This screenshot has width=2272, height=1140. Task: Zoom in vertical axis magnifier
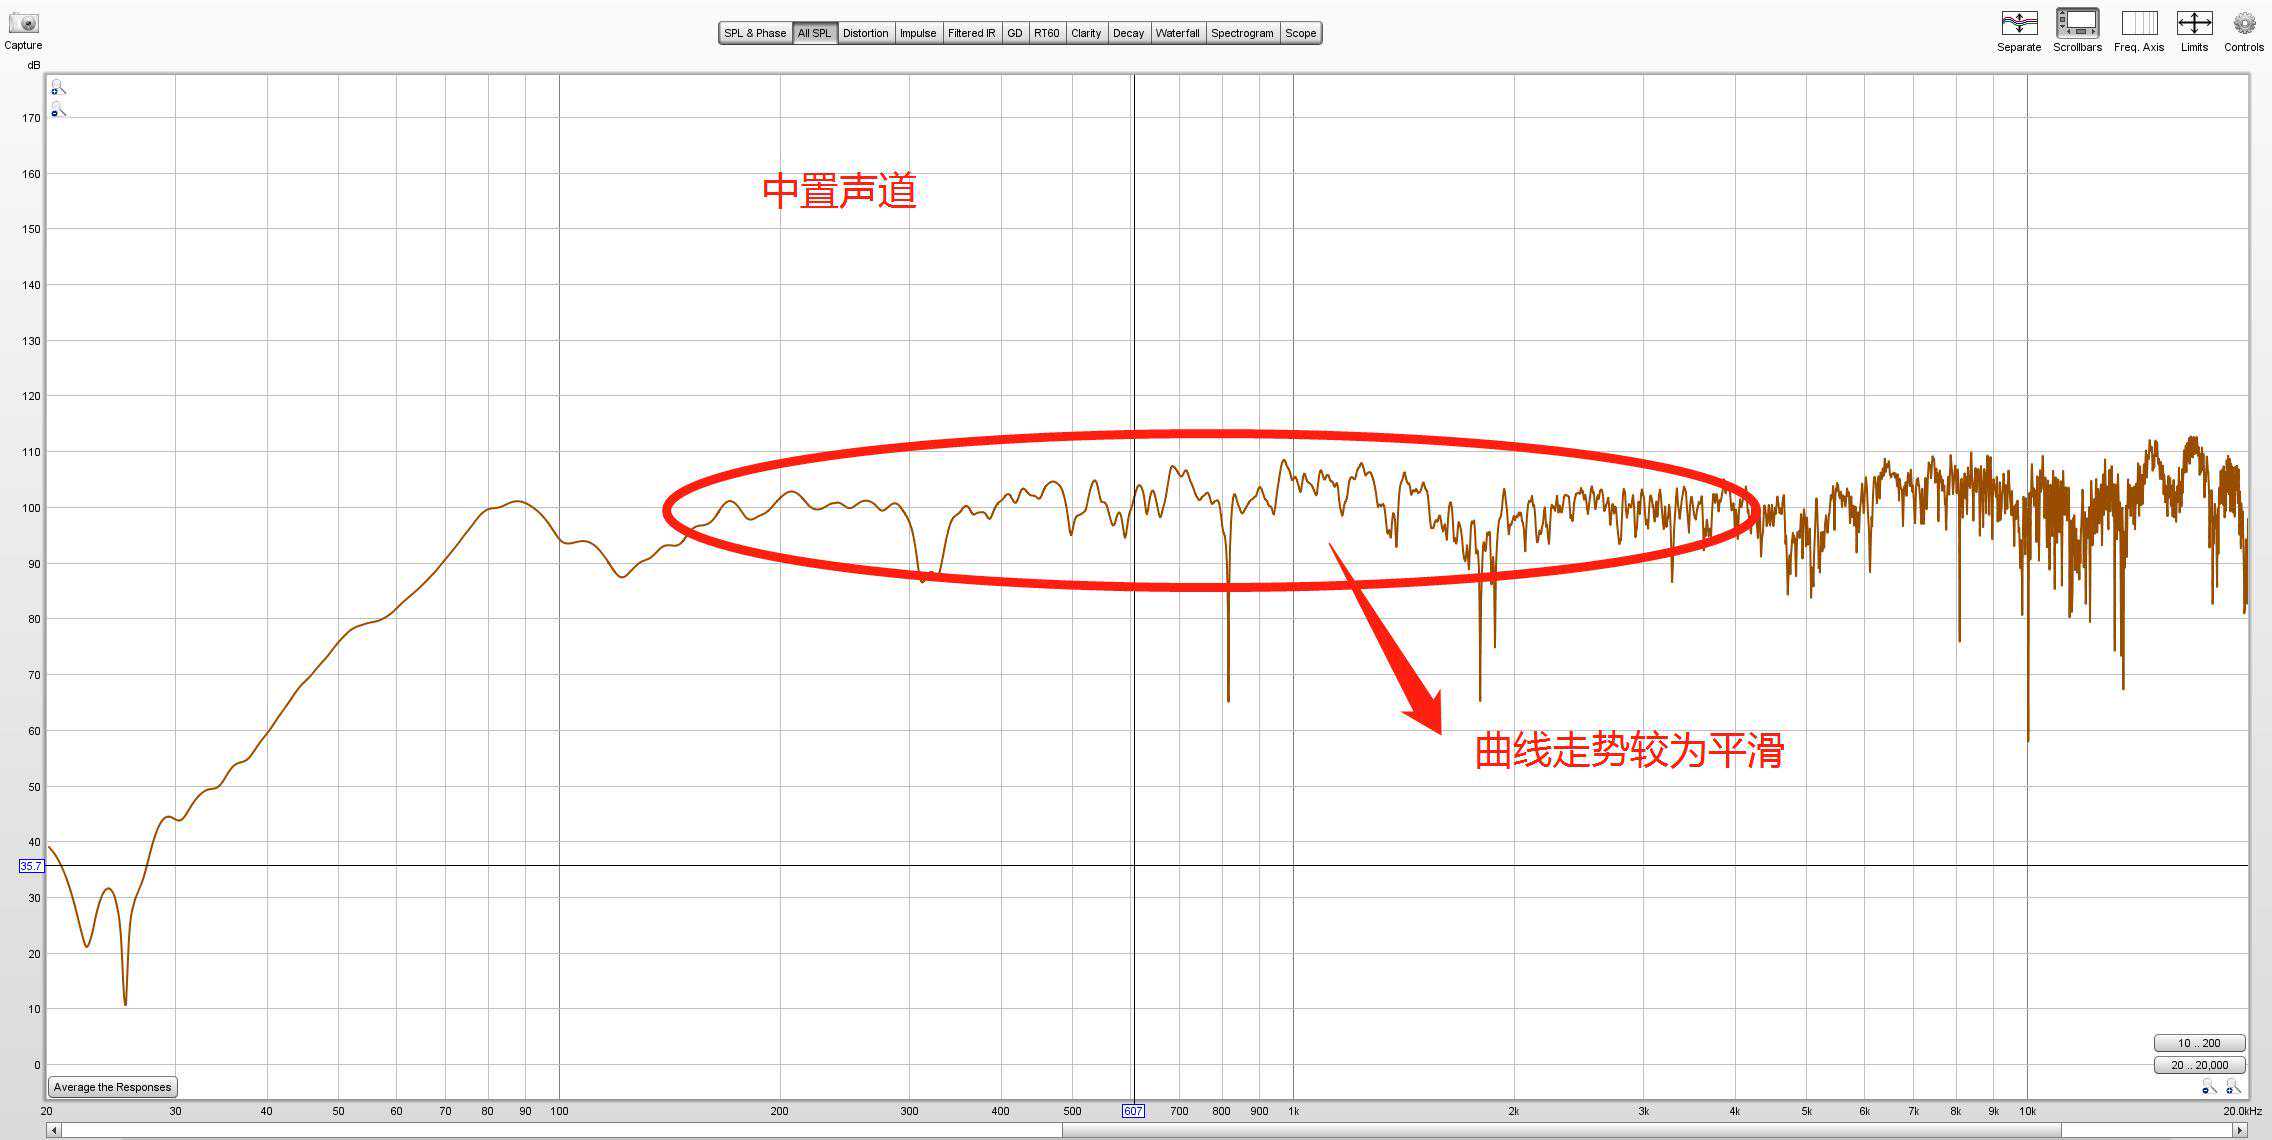click(58, 88)
